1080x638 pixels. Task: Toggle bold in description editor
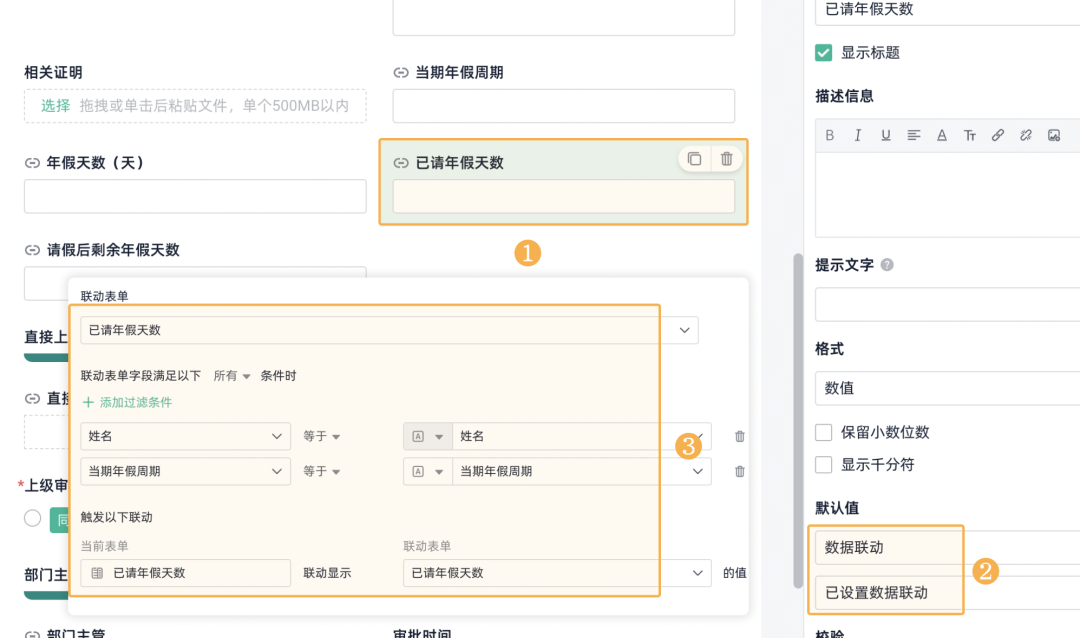(829, 135)
